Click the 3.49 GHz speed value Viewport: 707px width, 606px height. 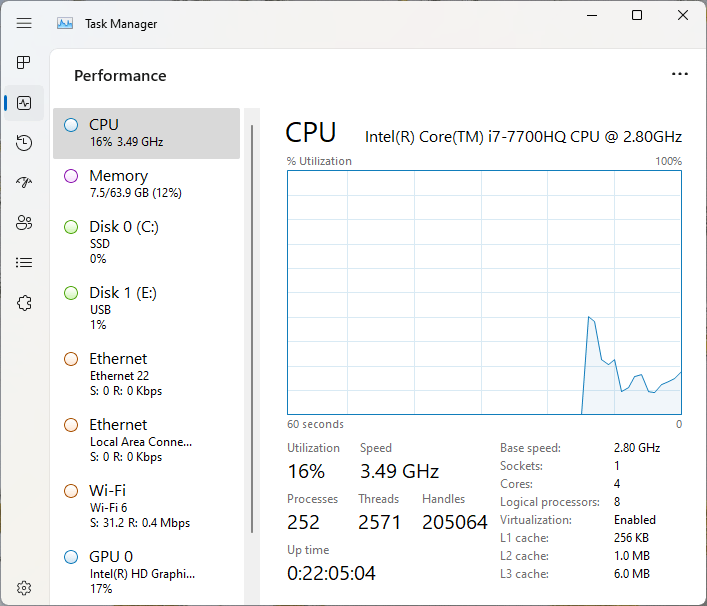coord(399,471)
